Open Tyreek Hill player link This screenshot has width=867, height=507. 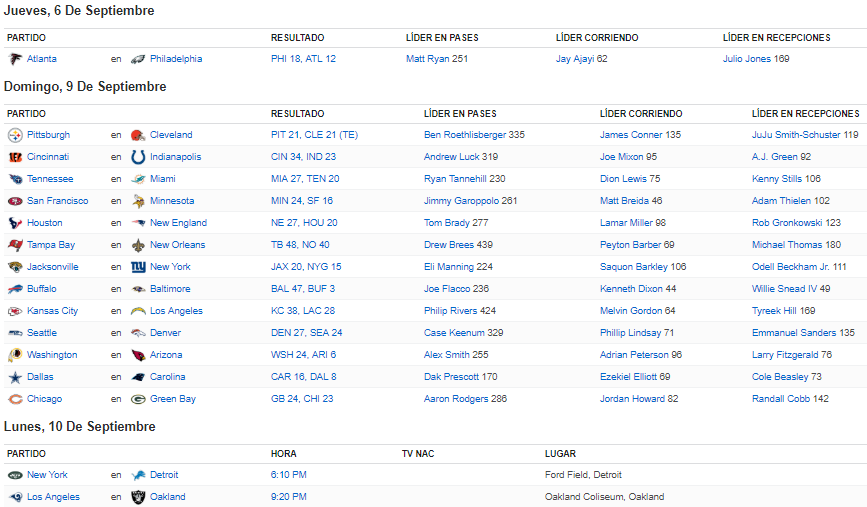coord(774,311)
